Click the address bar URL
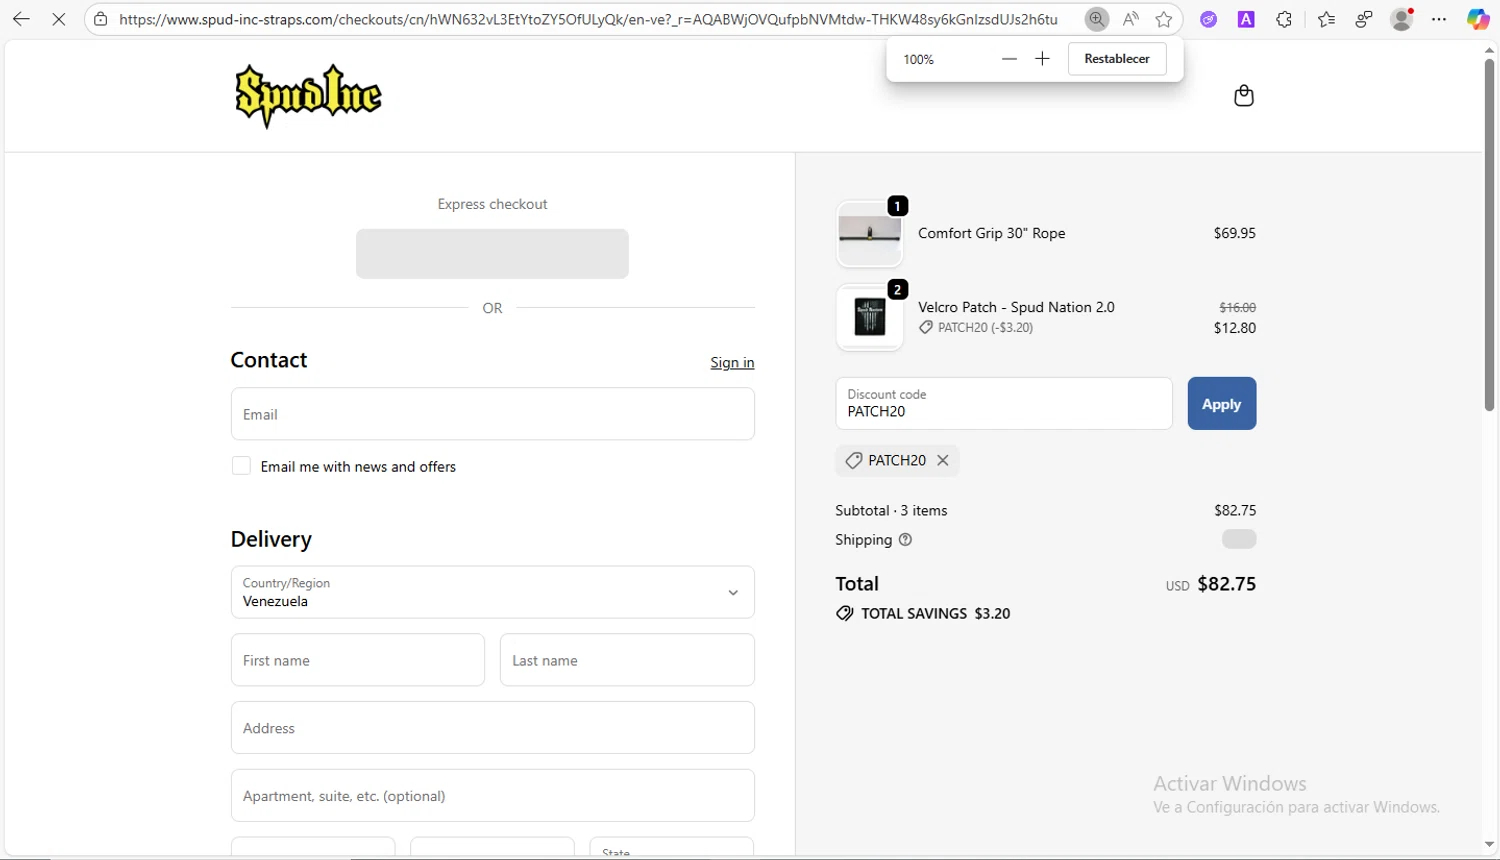The image size is (1500, 860). click(588, 19)
